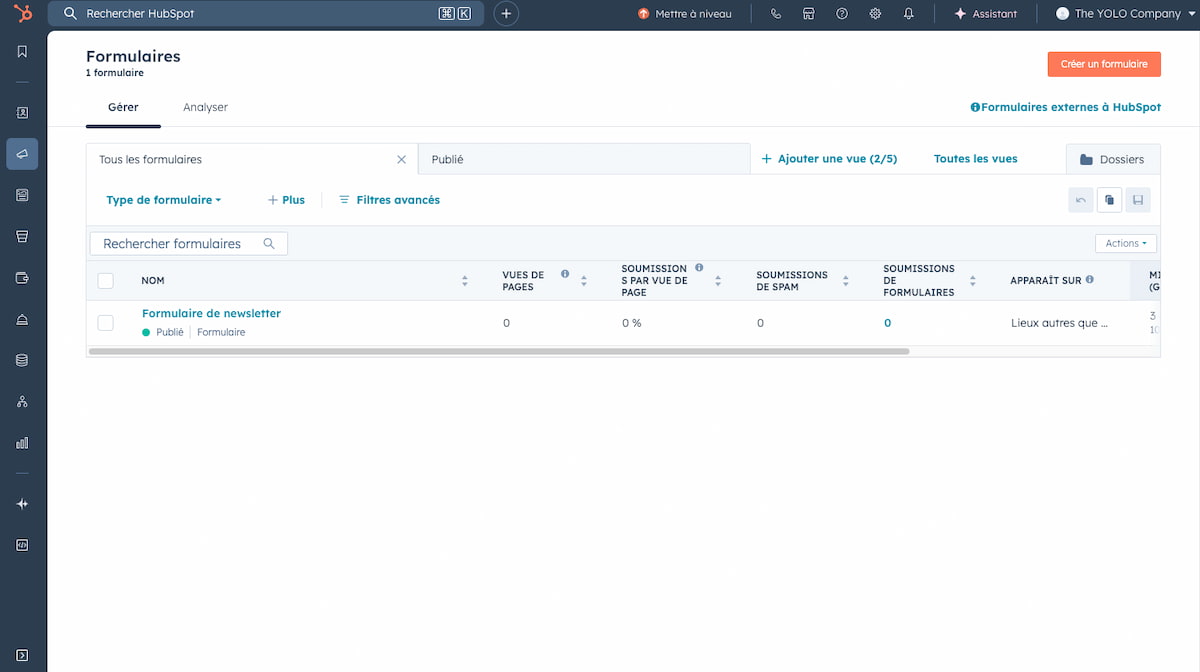Open the Content icon in sidebar
This screenshot has width=1200, height=672.
point(22,195)
